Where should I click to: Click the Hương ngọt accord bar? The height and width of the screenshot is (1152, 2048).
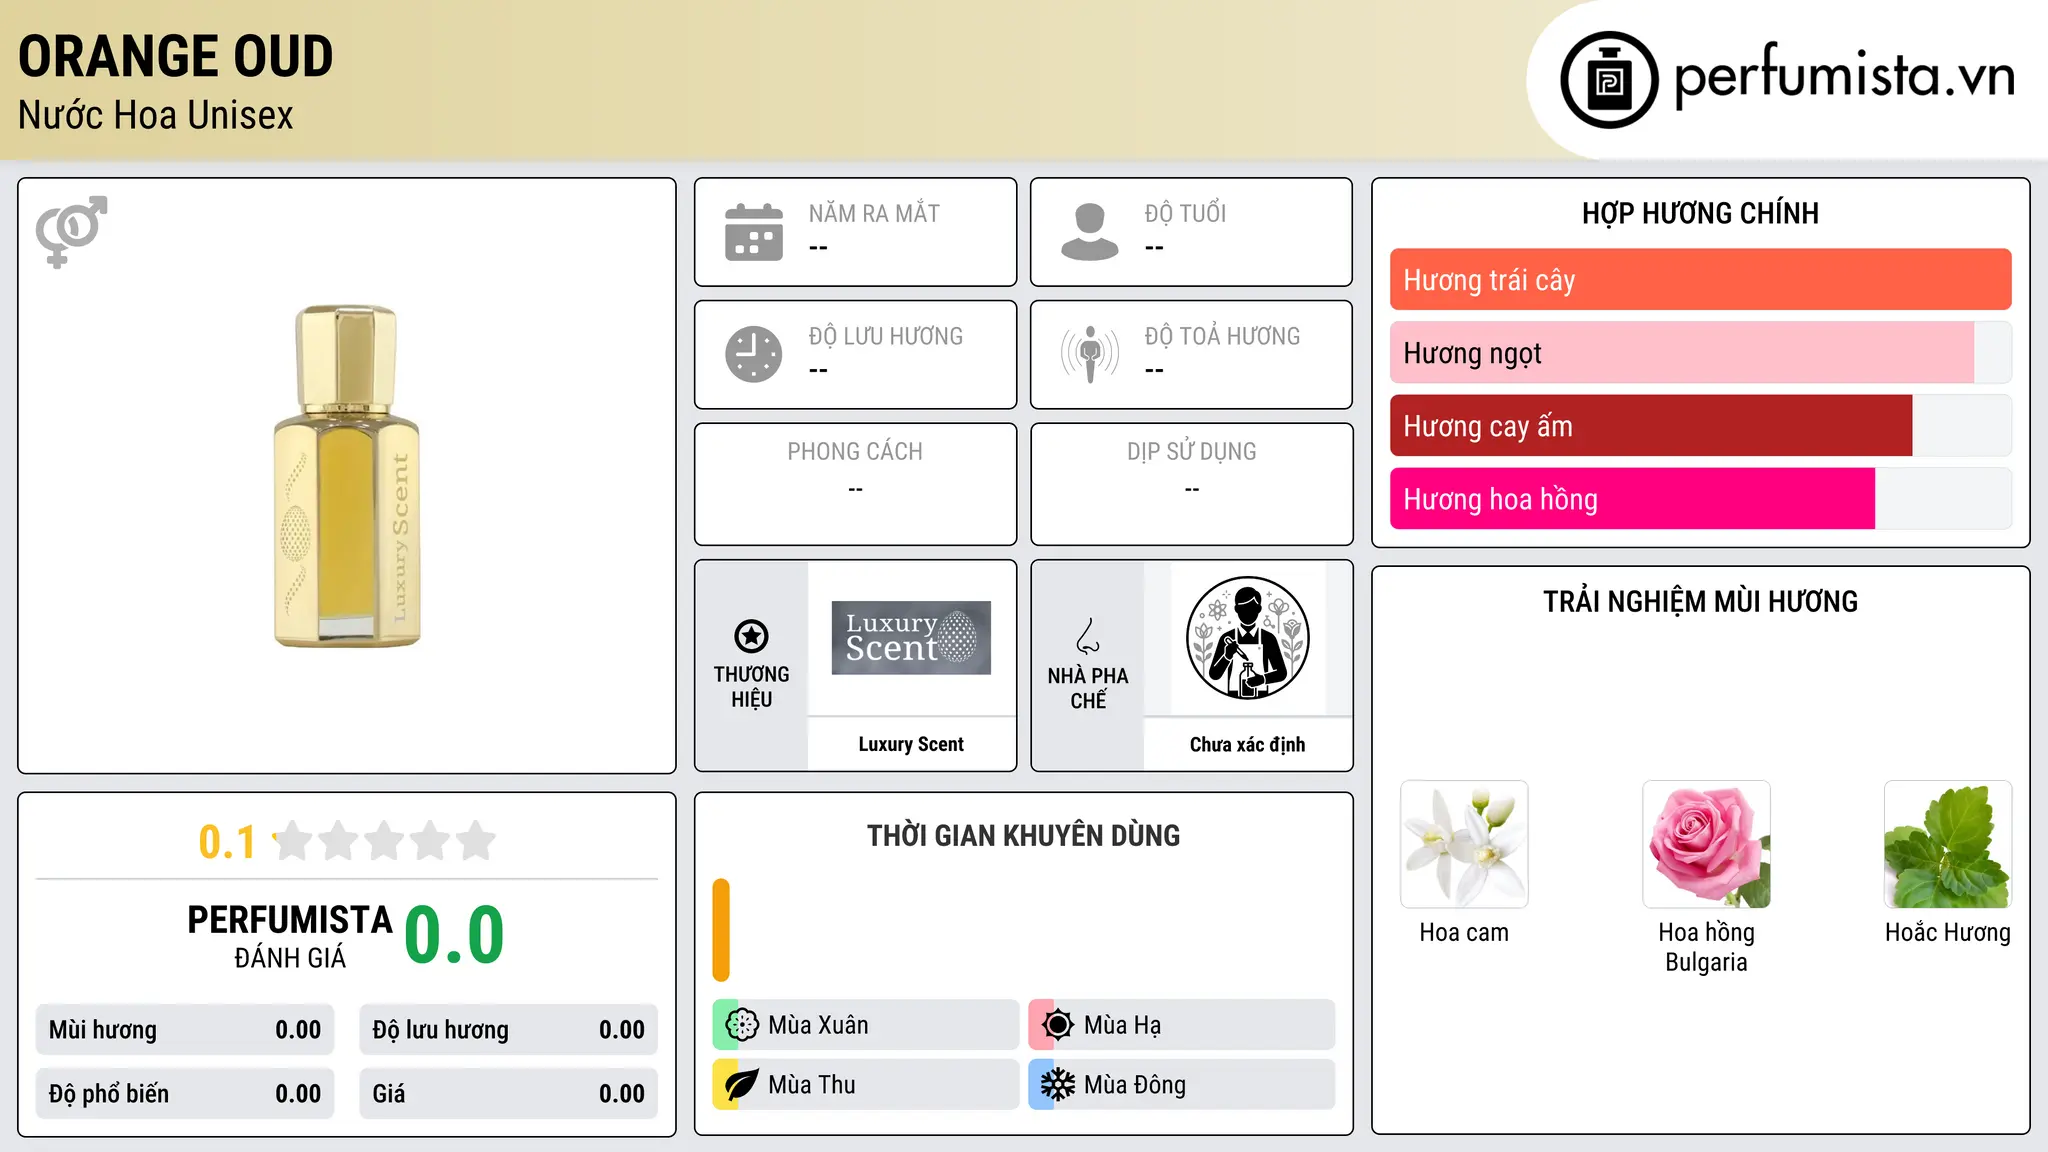coord(1700,353)
